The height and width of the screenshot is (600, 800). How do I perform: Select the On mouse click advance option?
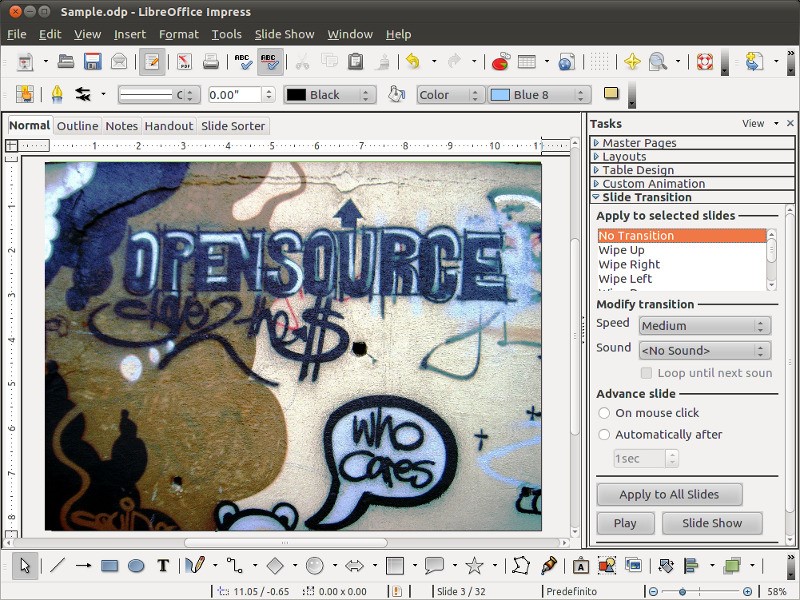pyautogui.click(x=603, y=412)
